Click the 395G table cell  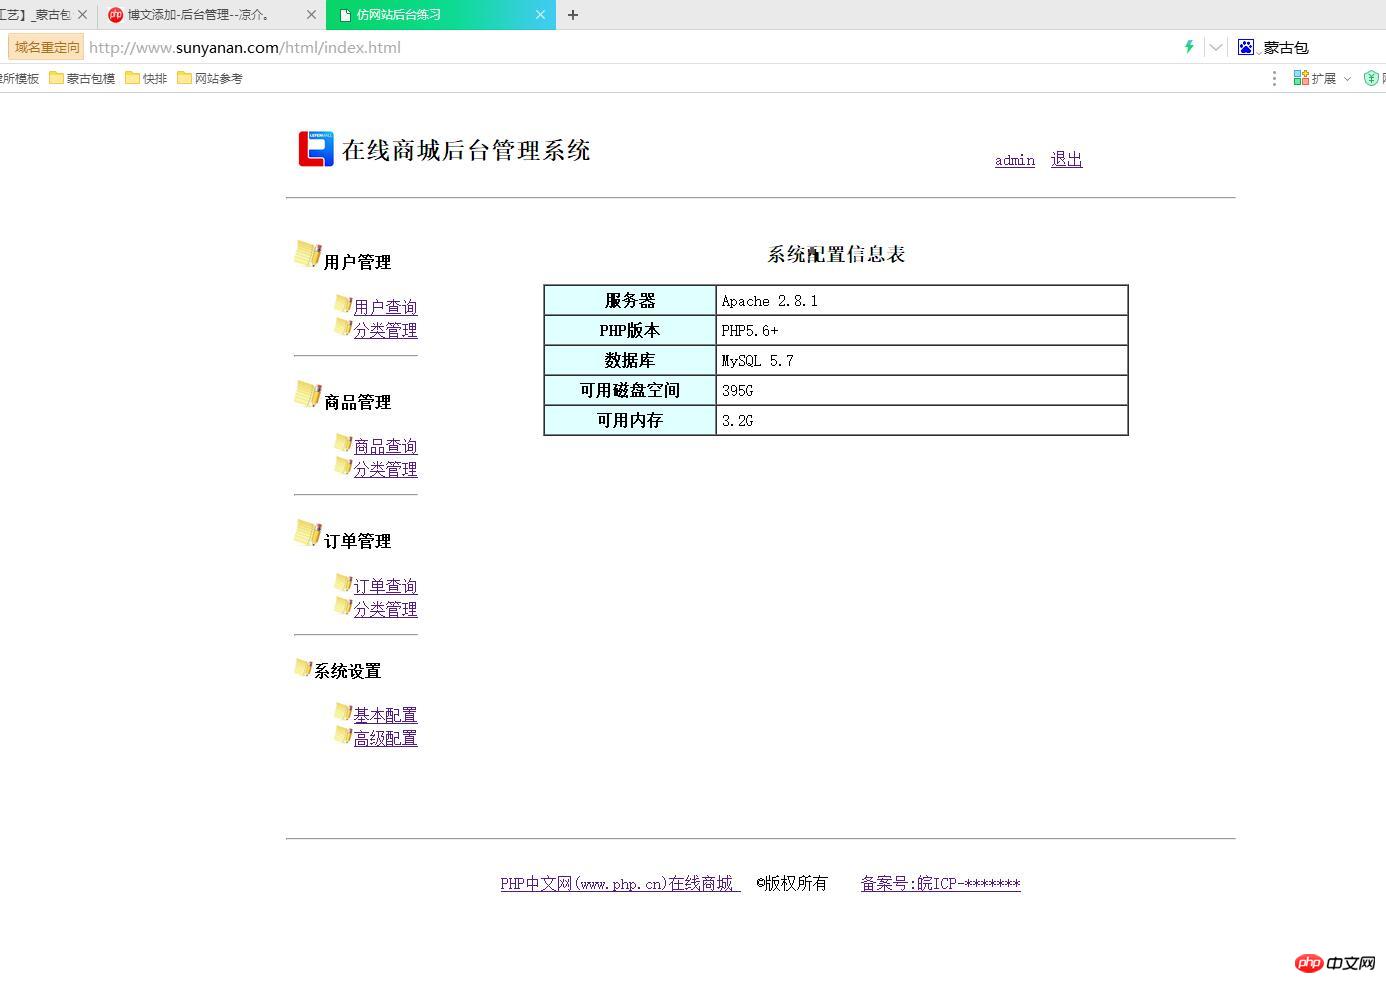(922, 390)
